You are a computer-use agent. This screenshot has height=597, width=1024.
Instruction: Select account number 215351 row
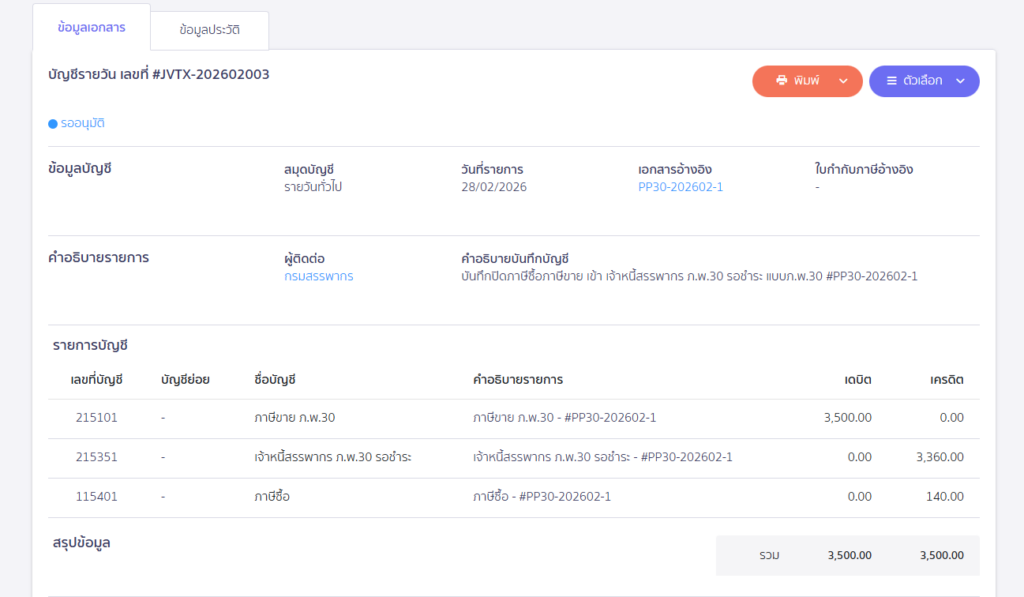pos(96,457)
